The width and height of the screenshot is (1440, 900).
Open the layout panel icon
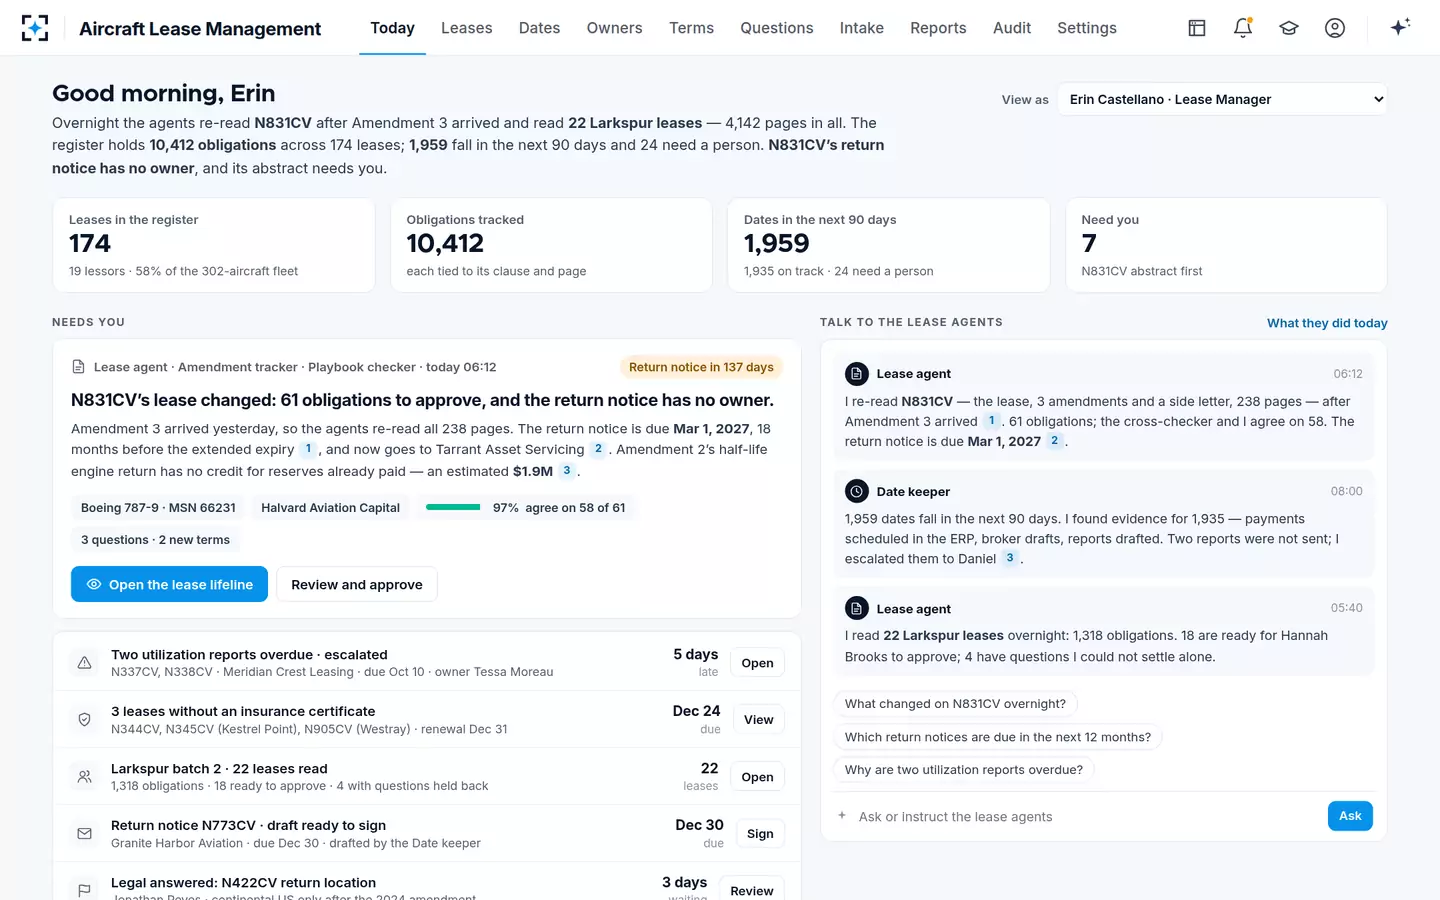click(x=1197, y=28)
